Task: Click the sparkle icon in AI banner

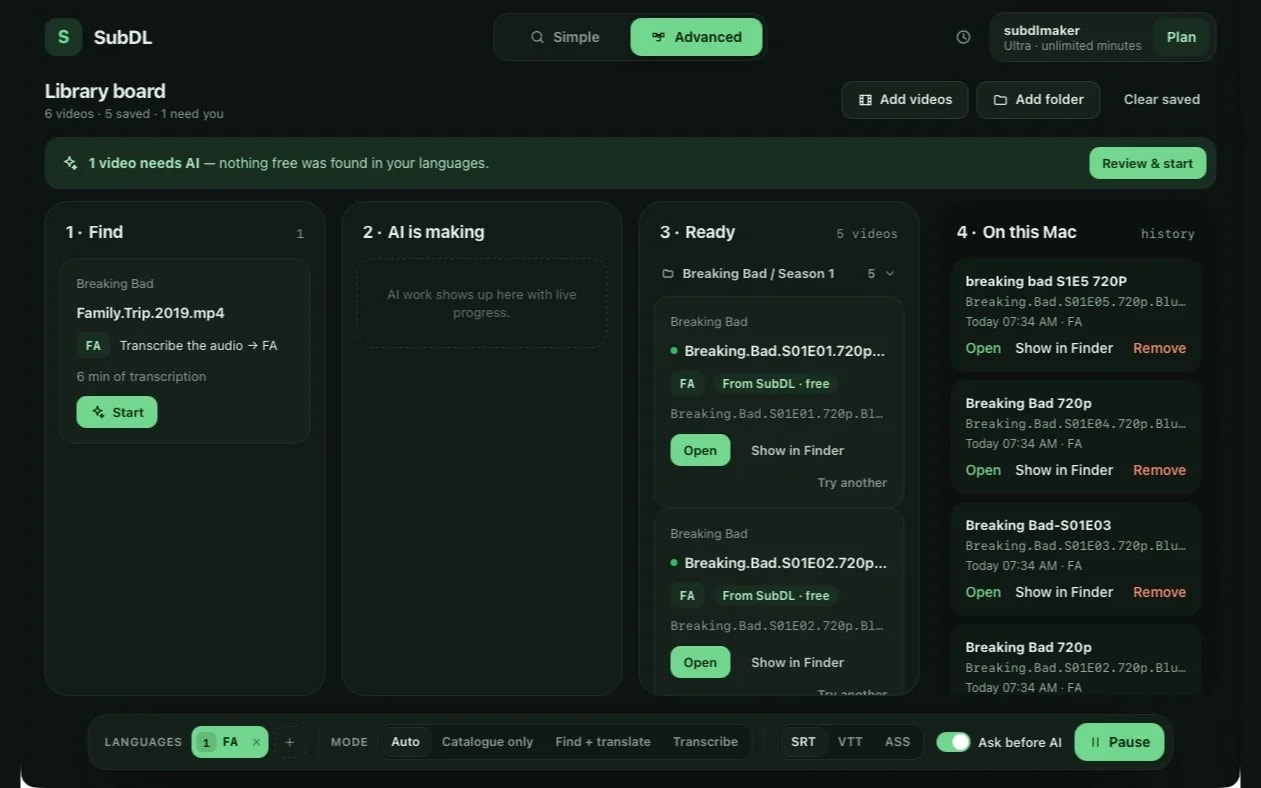Action: coord(70,163)
